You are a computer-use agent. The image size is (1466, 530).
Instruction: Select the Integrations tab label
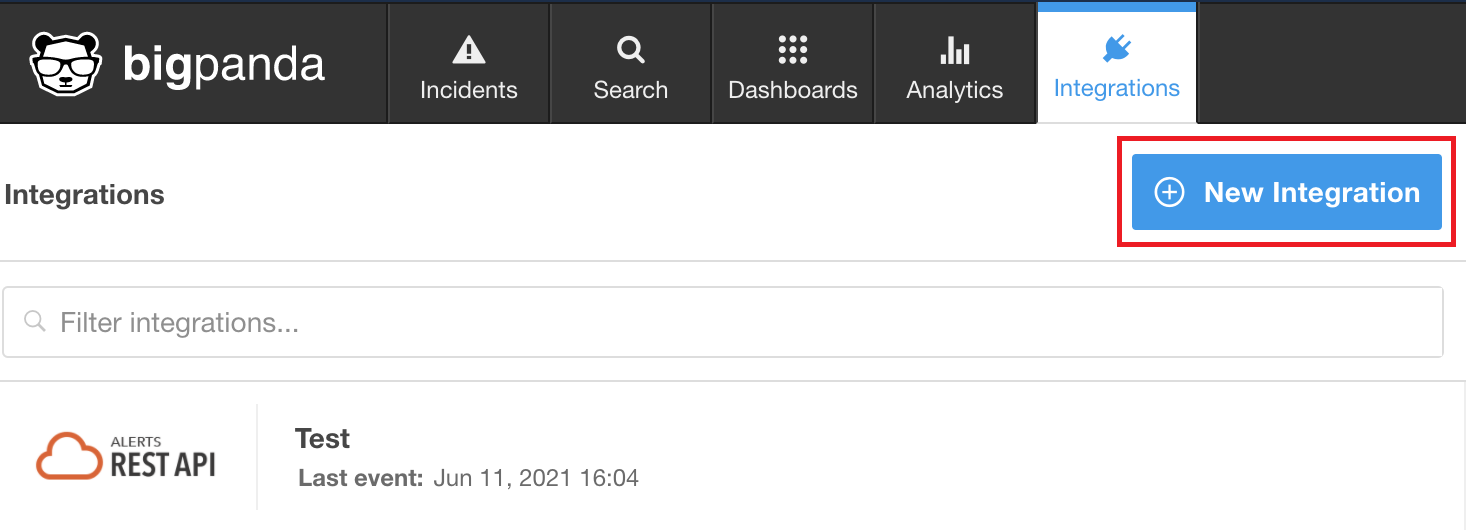(x=1116, y=88)
